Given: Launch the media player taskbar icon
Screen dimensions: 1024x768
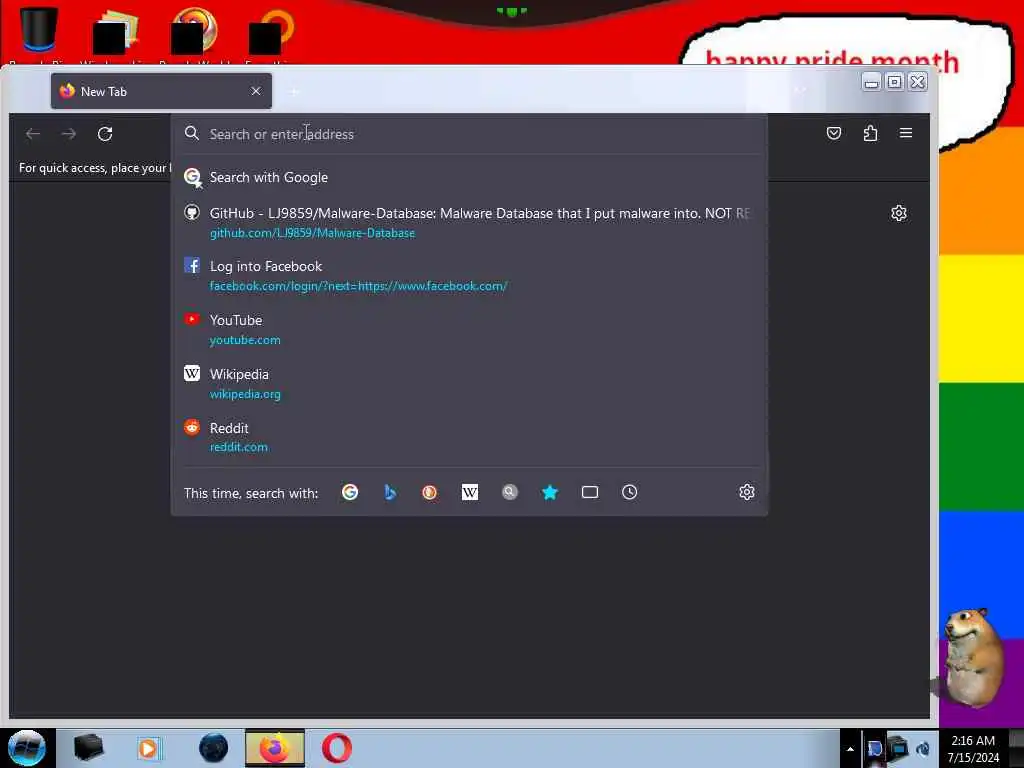Looking at the screenshot, I should 148,748.
